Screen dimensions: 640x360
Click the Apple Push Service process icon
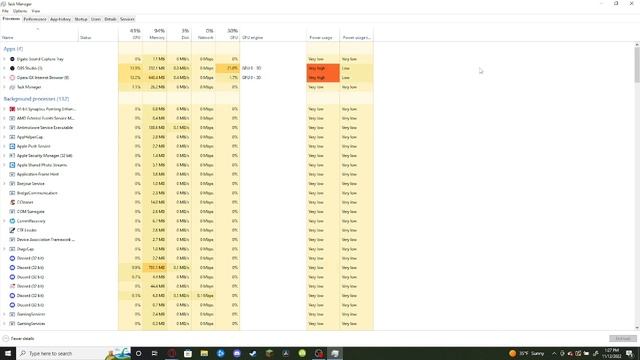click(12, 146)
